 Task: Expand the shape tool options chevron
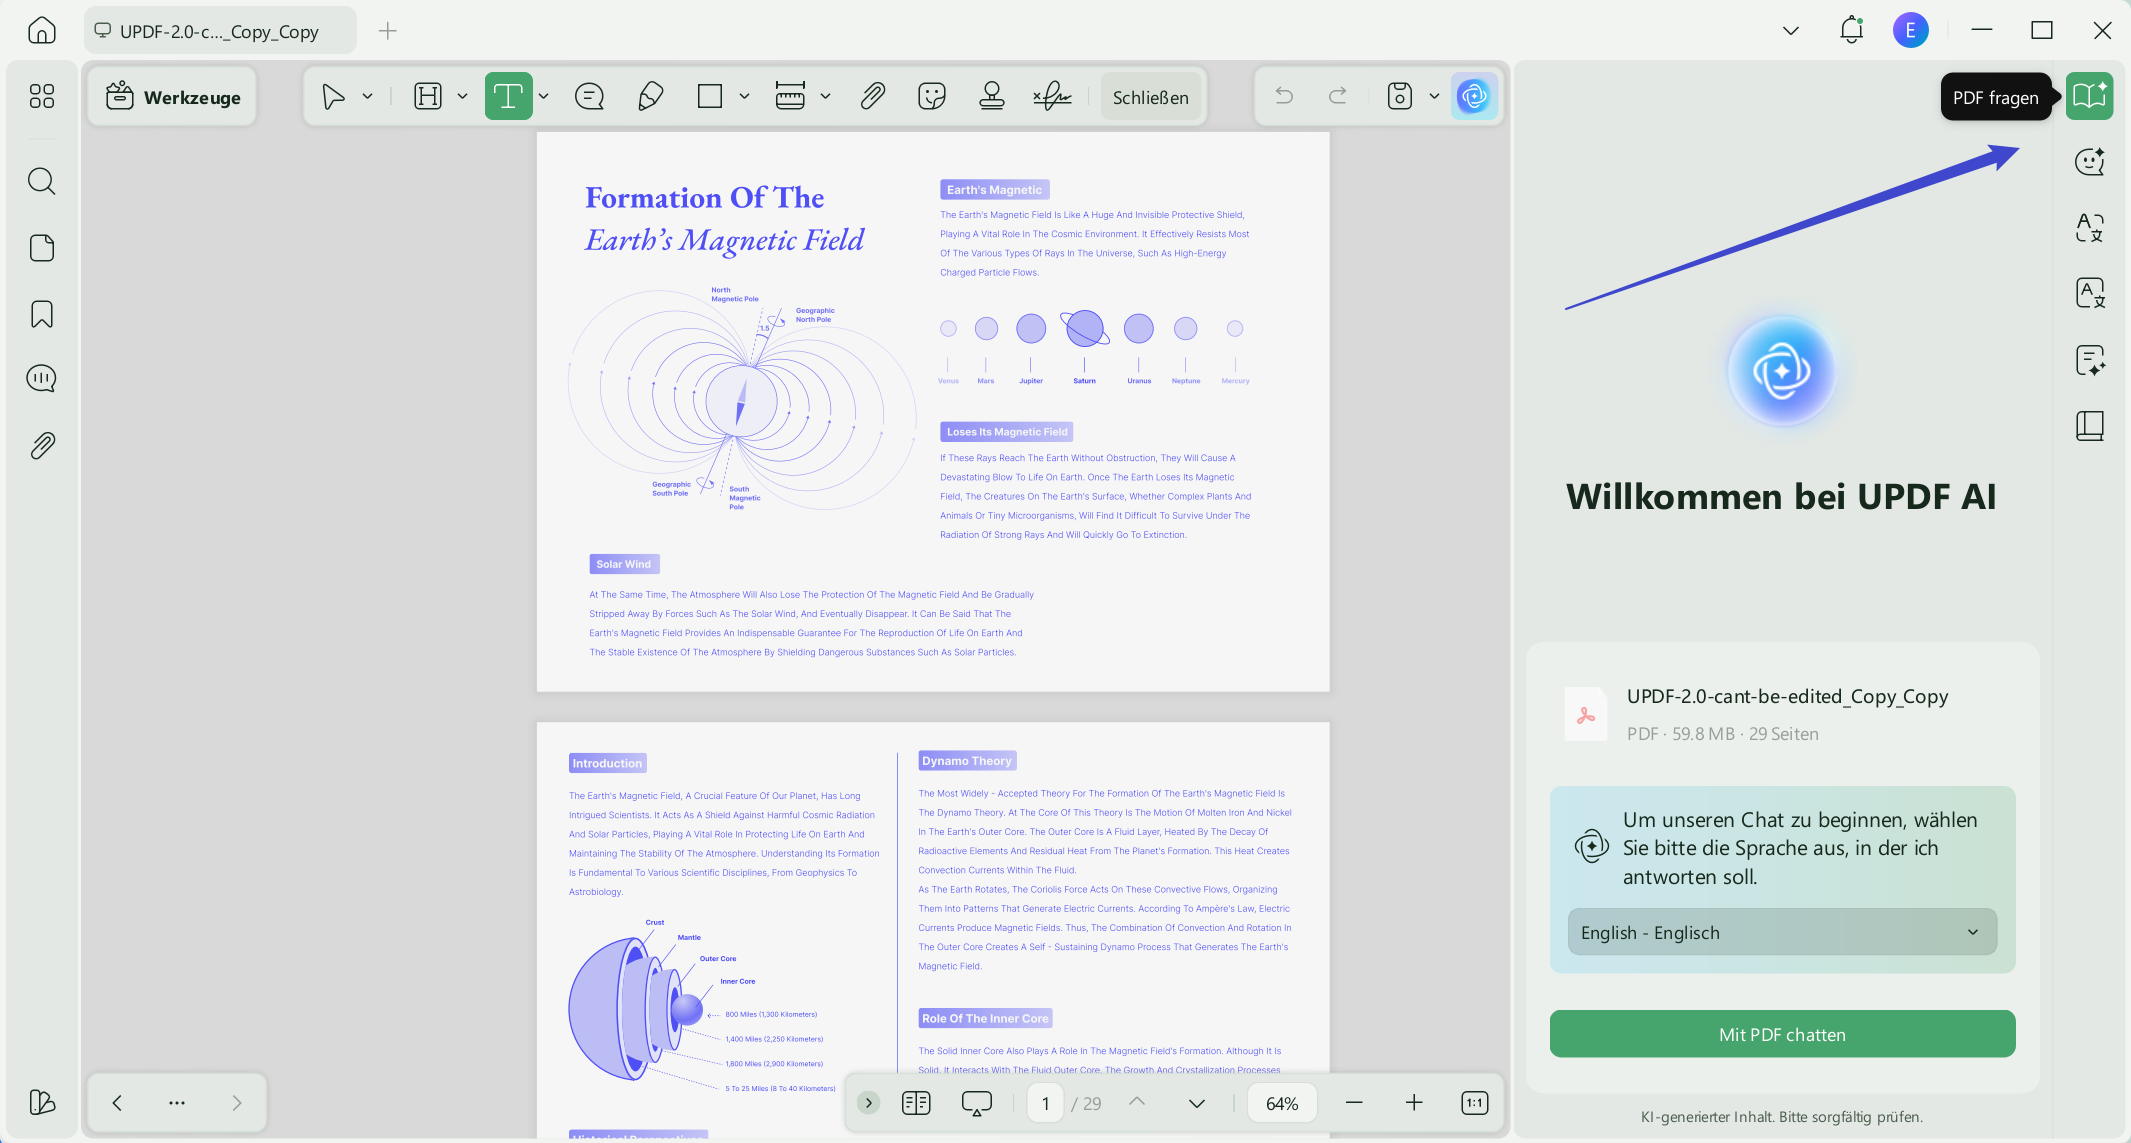(744, 96)
